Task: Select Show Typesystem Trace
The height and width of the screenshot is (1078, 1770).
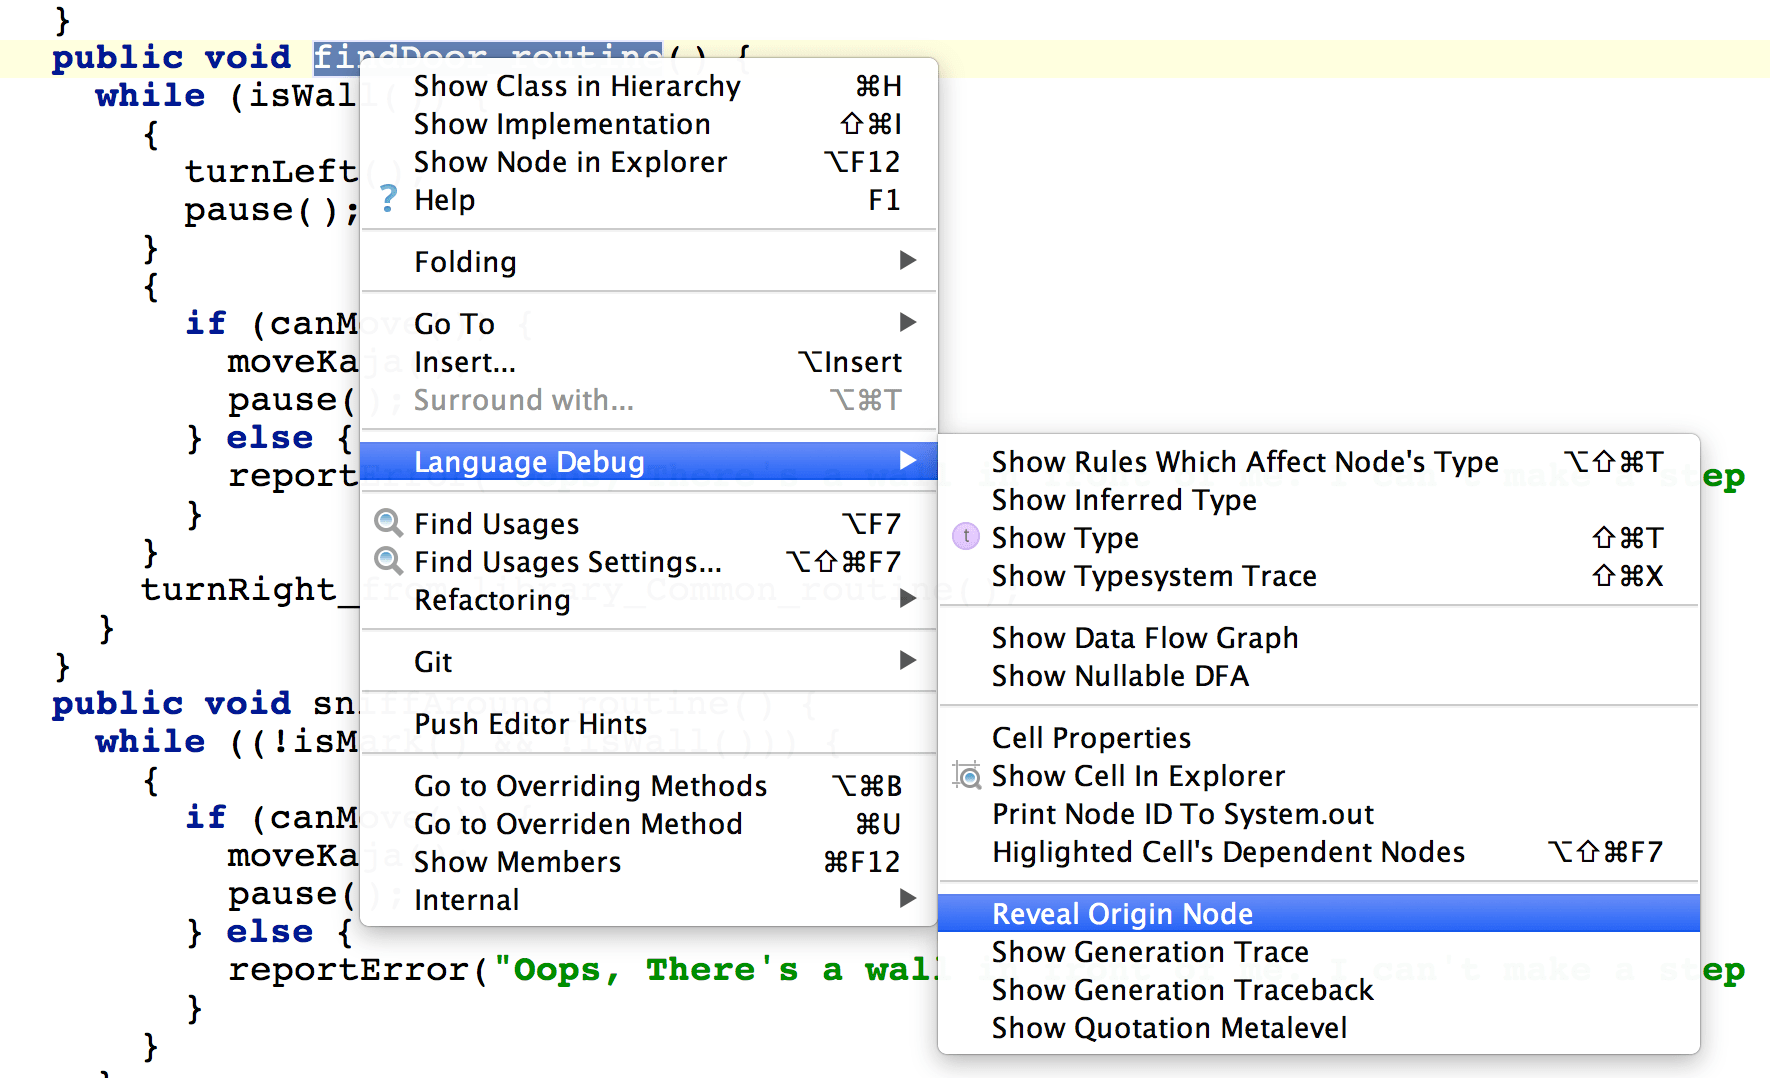Action: [1153, 576]
